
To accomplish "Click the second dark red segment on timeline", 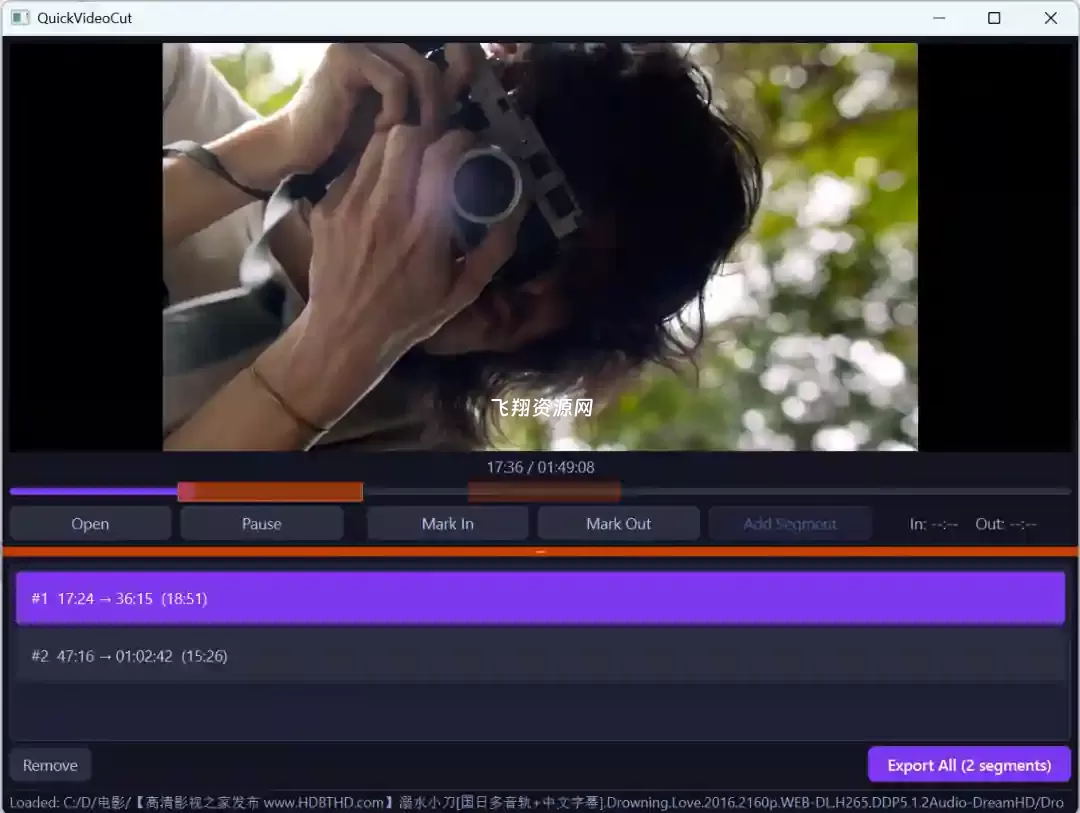I will [544, 491].
